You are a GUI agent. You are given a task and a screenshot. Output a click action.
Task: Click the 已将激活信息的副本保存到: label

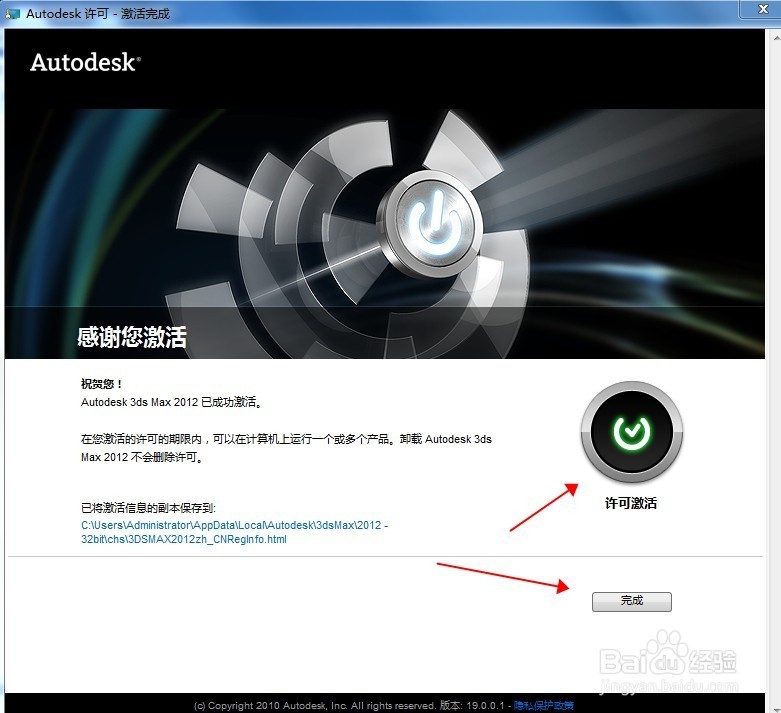[x=148, y=508]
